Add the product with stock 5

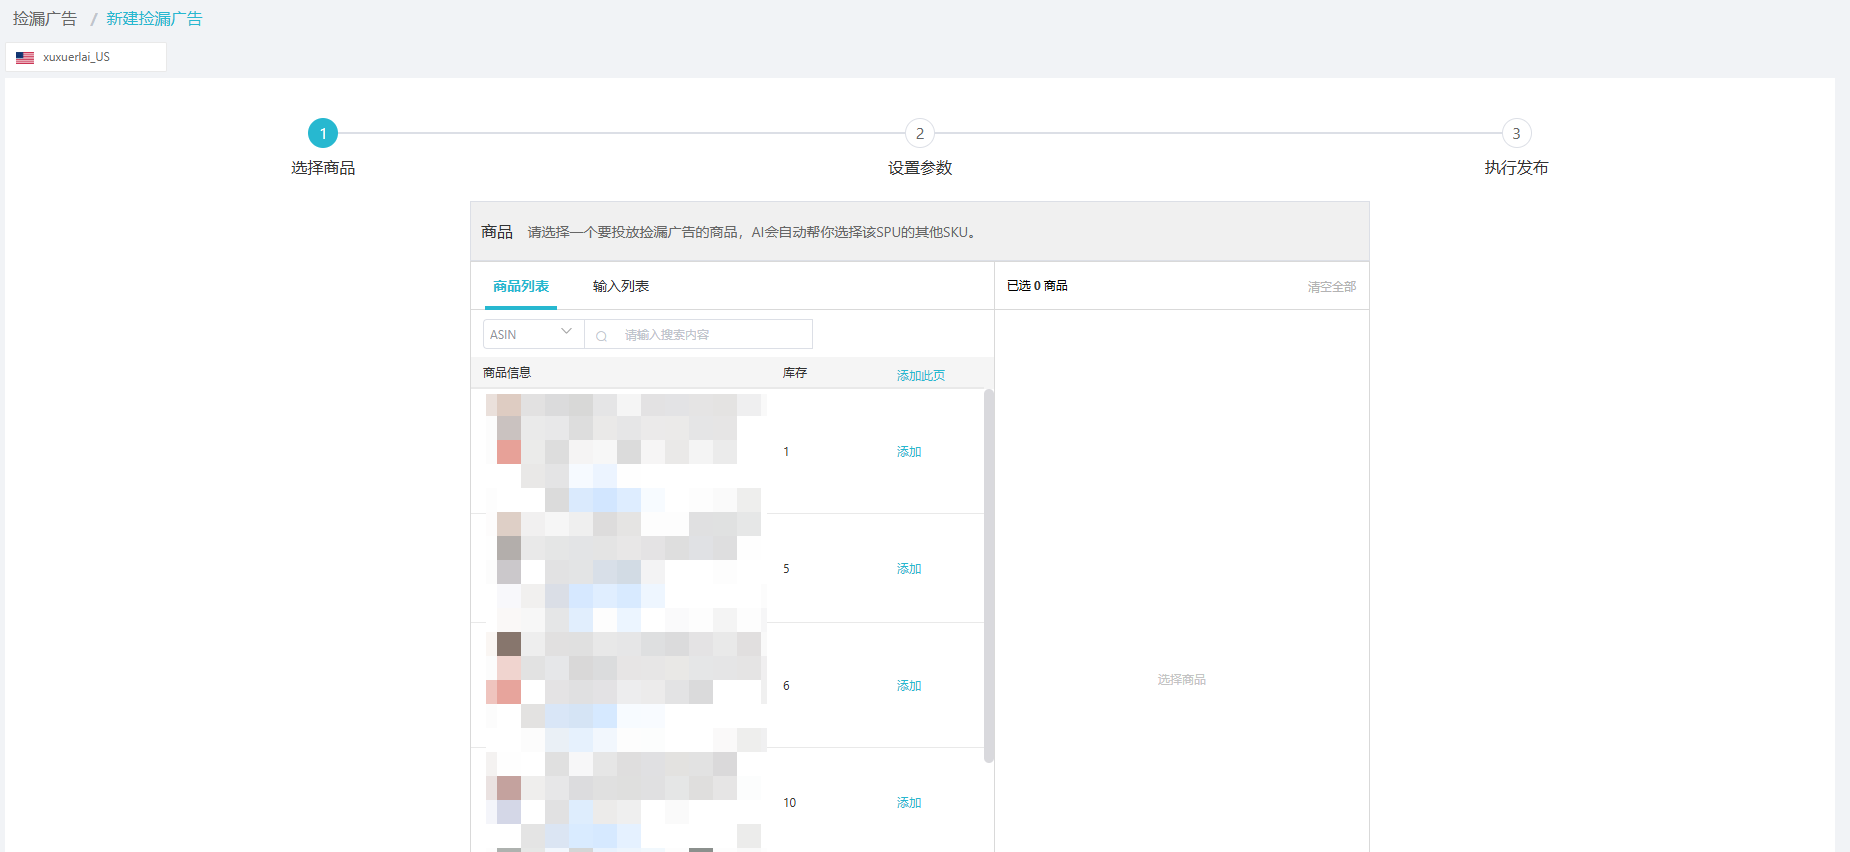[x=908, y=569]
